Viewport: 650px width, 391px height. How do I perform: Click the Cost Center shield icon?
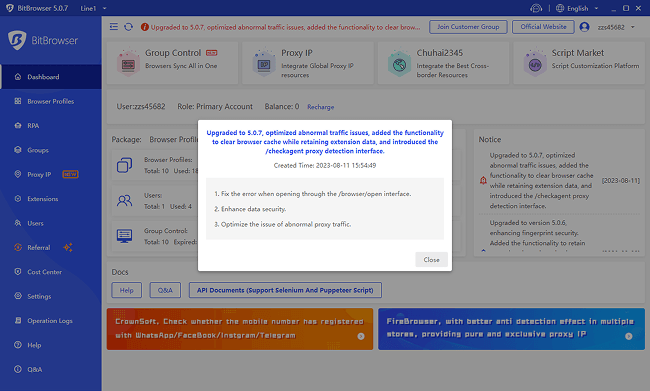pyautogui.click(x=18, y=272)
